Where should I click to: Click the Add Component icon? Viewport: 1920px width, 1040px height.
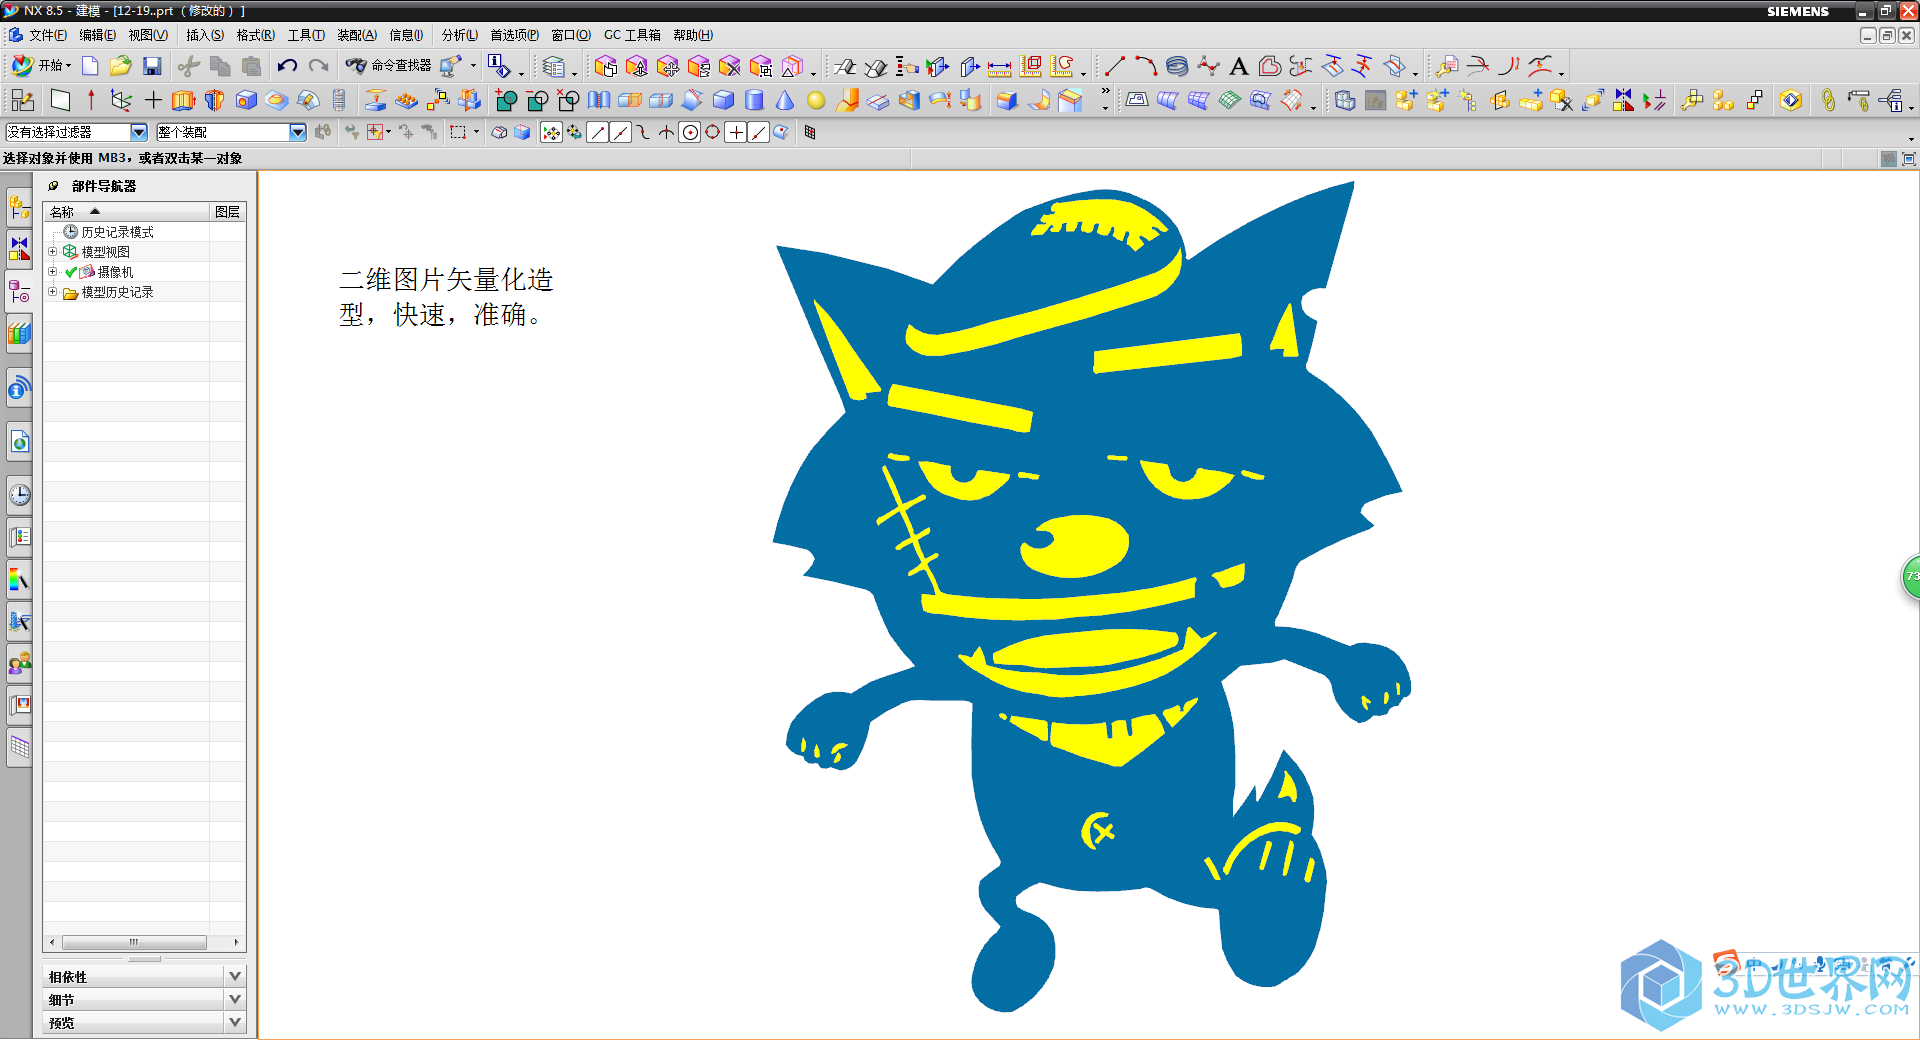[1406, 100]
